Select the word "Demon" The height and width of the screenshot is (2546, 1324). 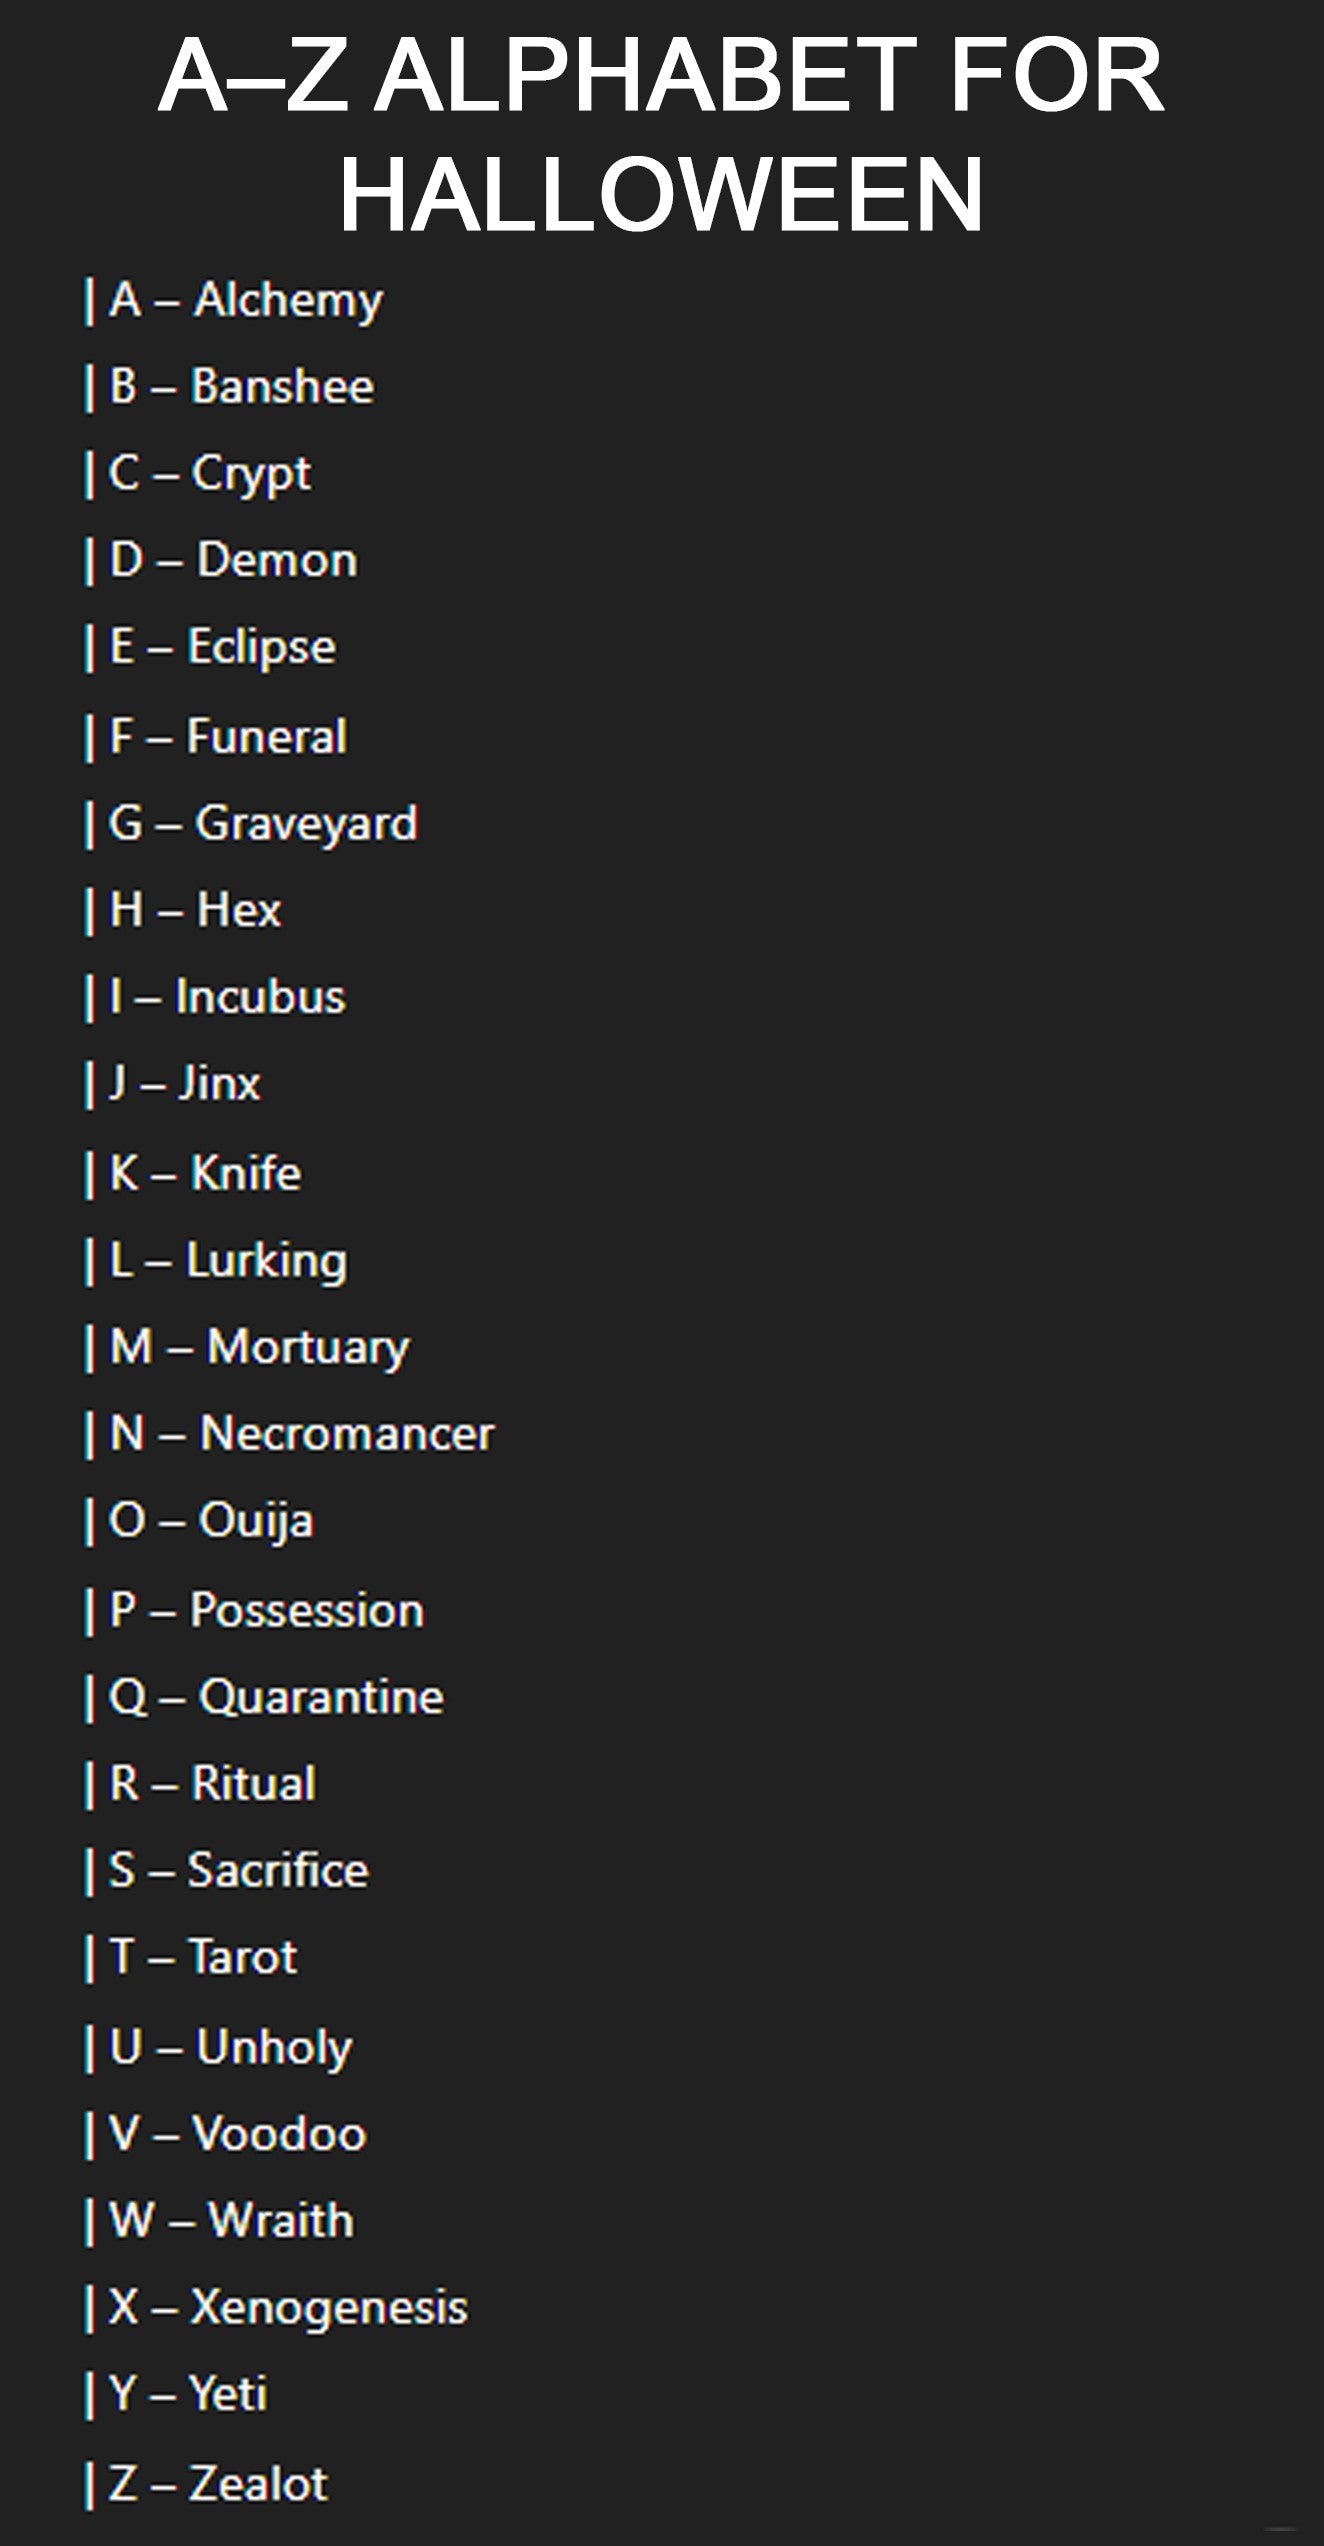pyautogui.click(x=277, y=560)
